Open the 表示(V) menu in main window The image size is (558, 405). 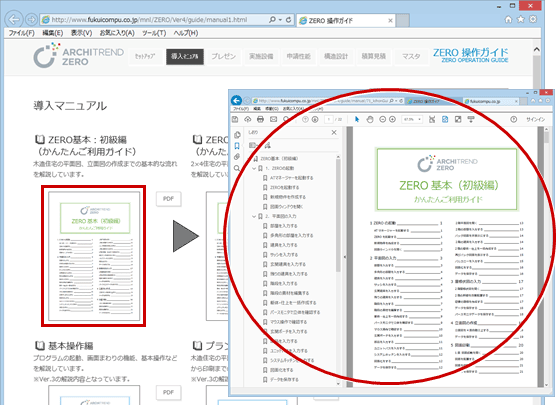pyautogui.click(x=81, y=33)
